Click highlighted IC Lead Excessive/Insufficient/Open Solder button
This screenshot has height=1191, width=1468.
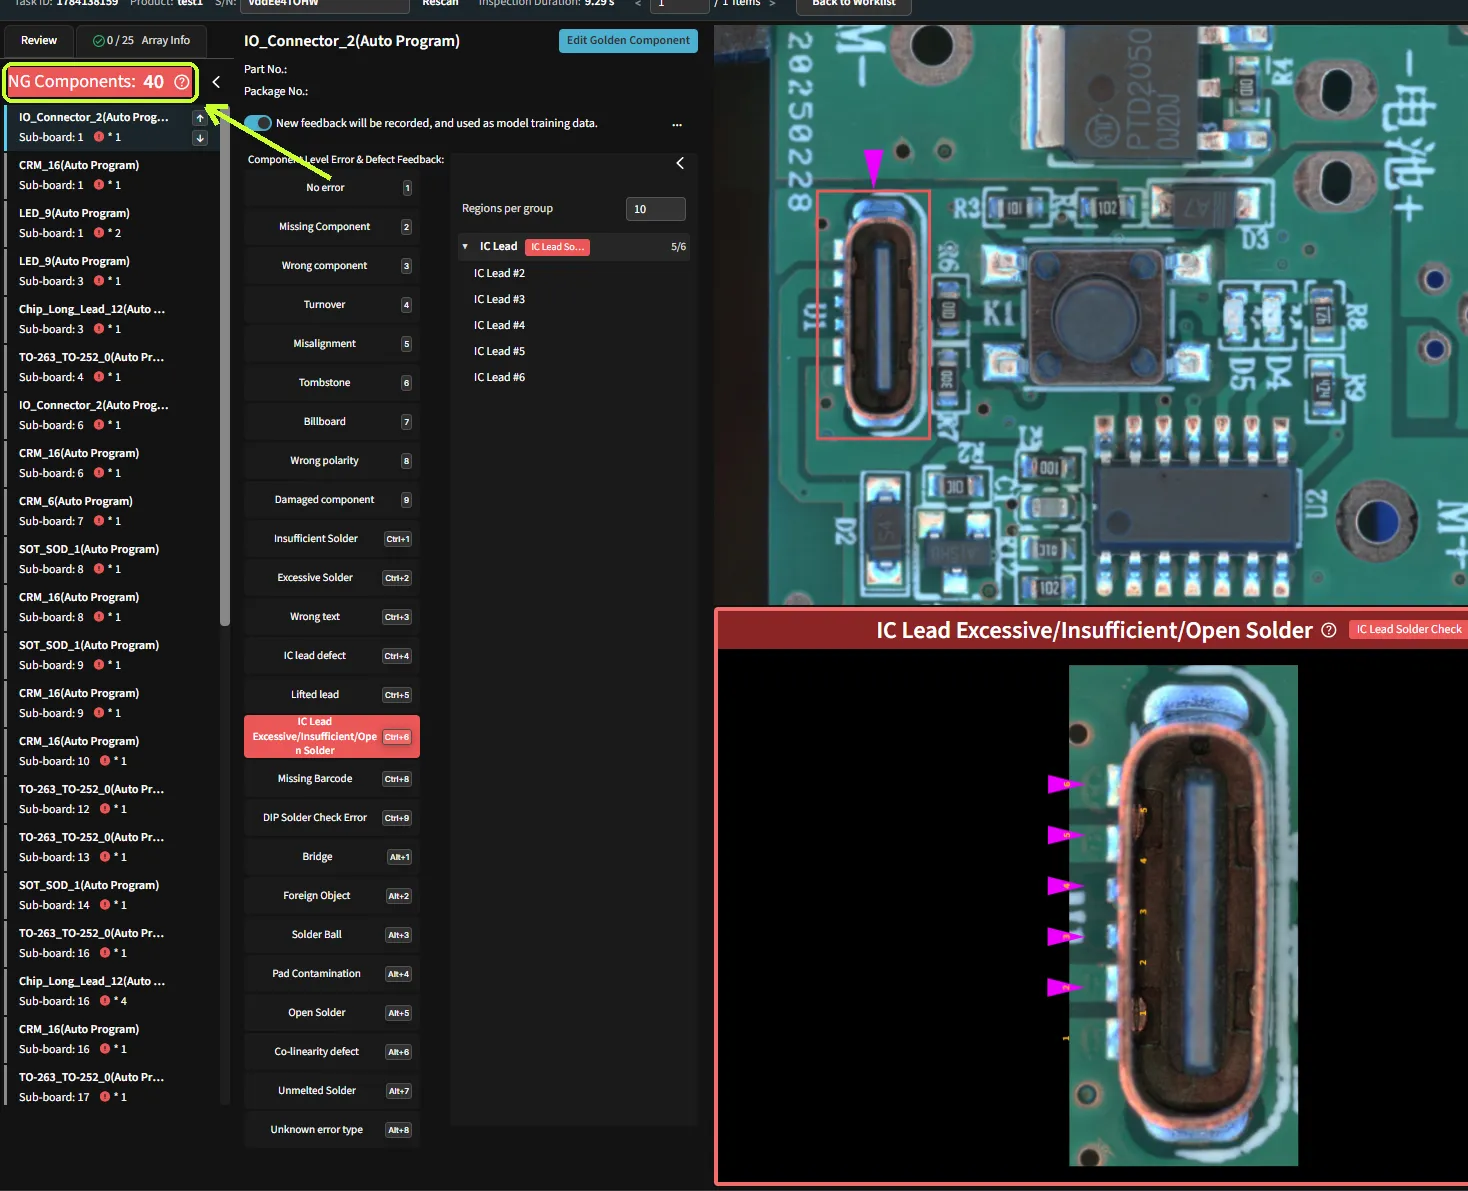332,736
